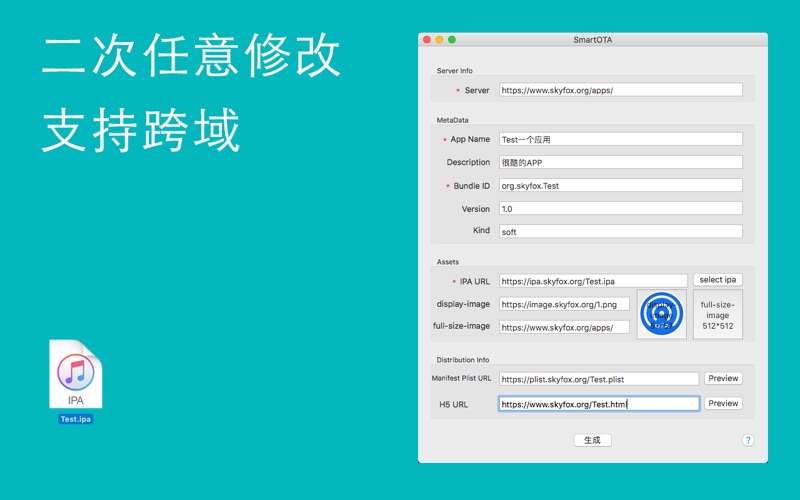The image size is (800, 500).
Task: Click the full-size-image URL field
Action: pyautogui.click(x=564, y=328)
